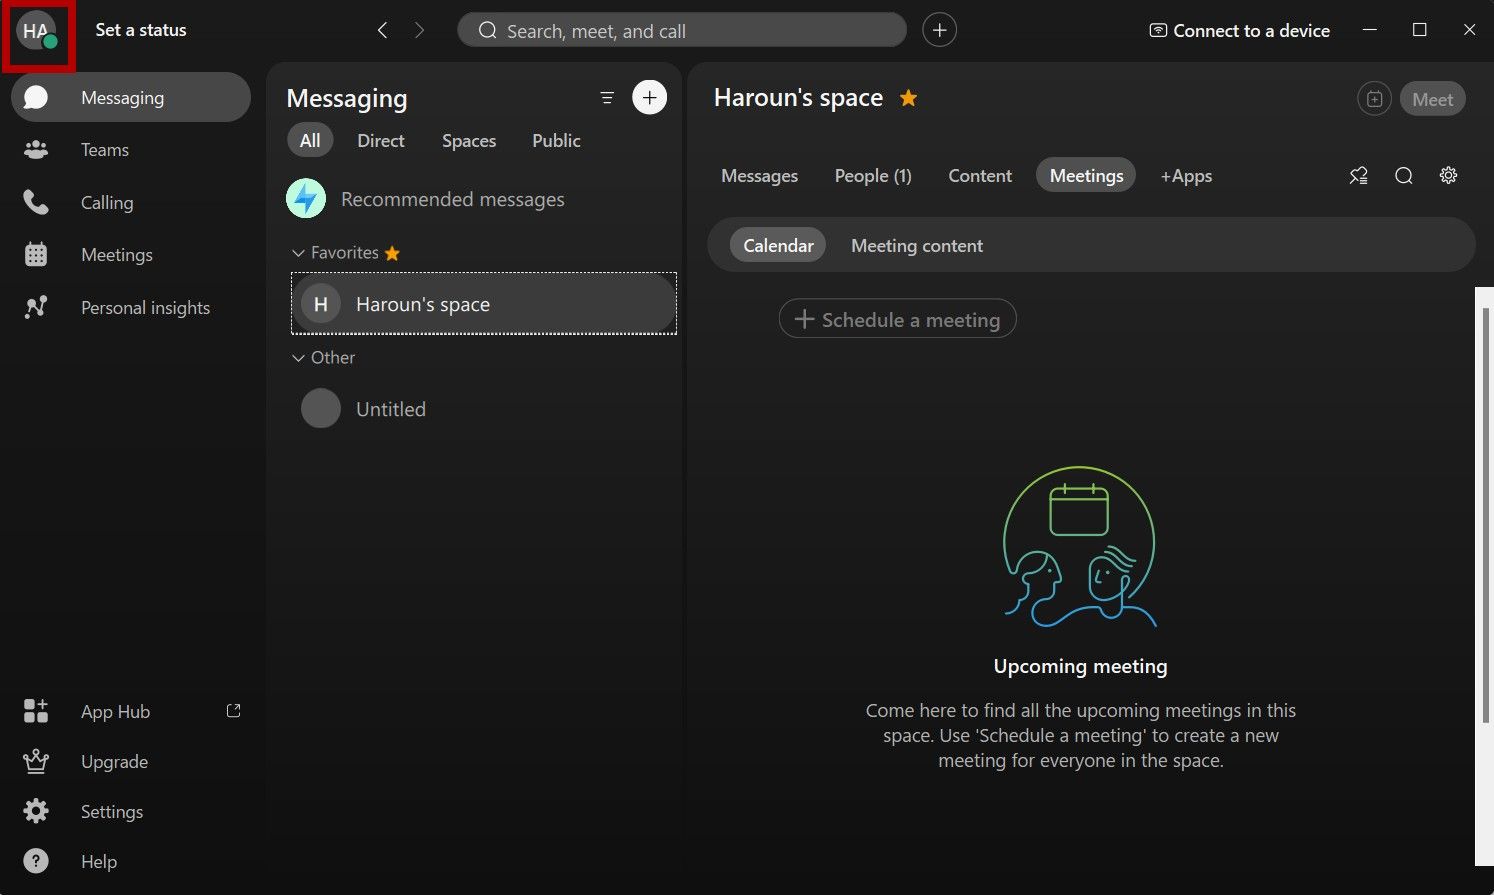Screen dimensions: 1494x895
Task: Click the Search, meet, and call field
Action: click(x=681, y=31)
